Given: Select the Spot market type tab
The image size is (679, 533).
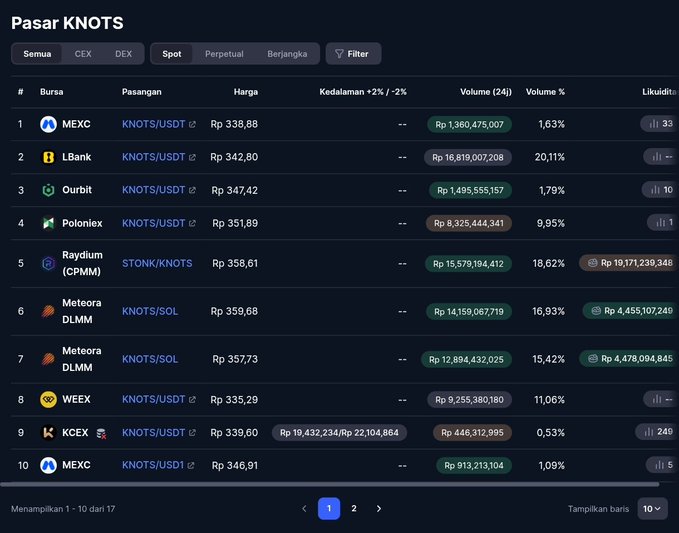Looking at the screenshot, I should (x=172, y=54).
